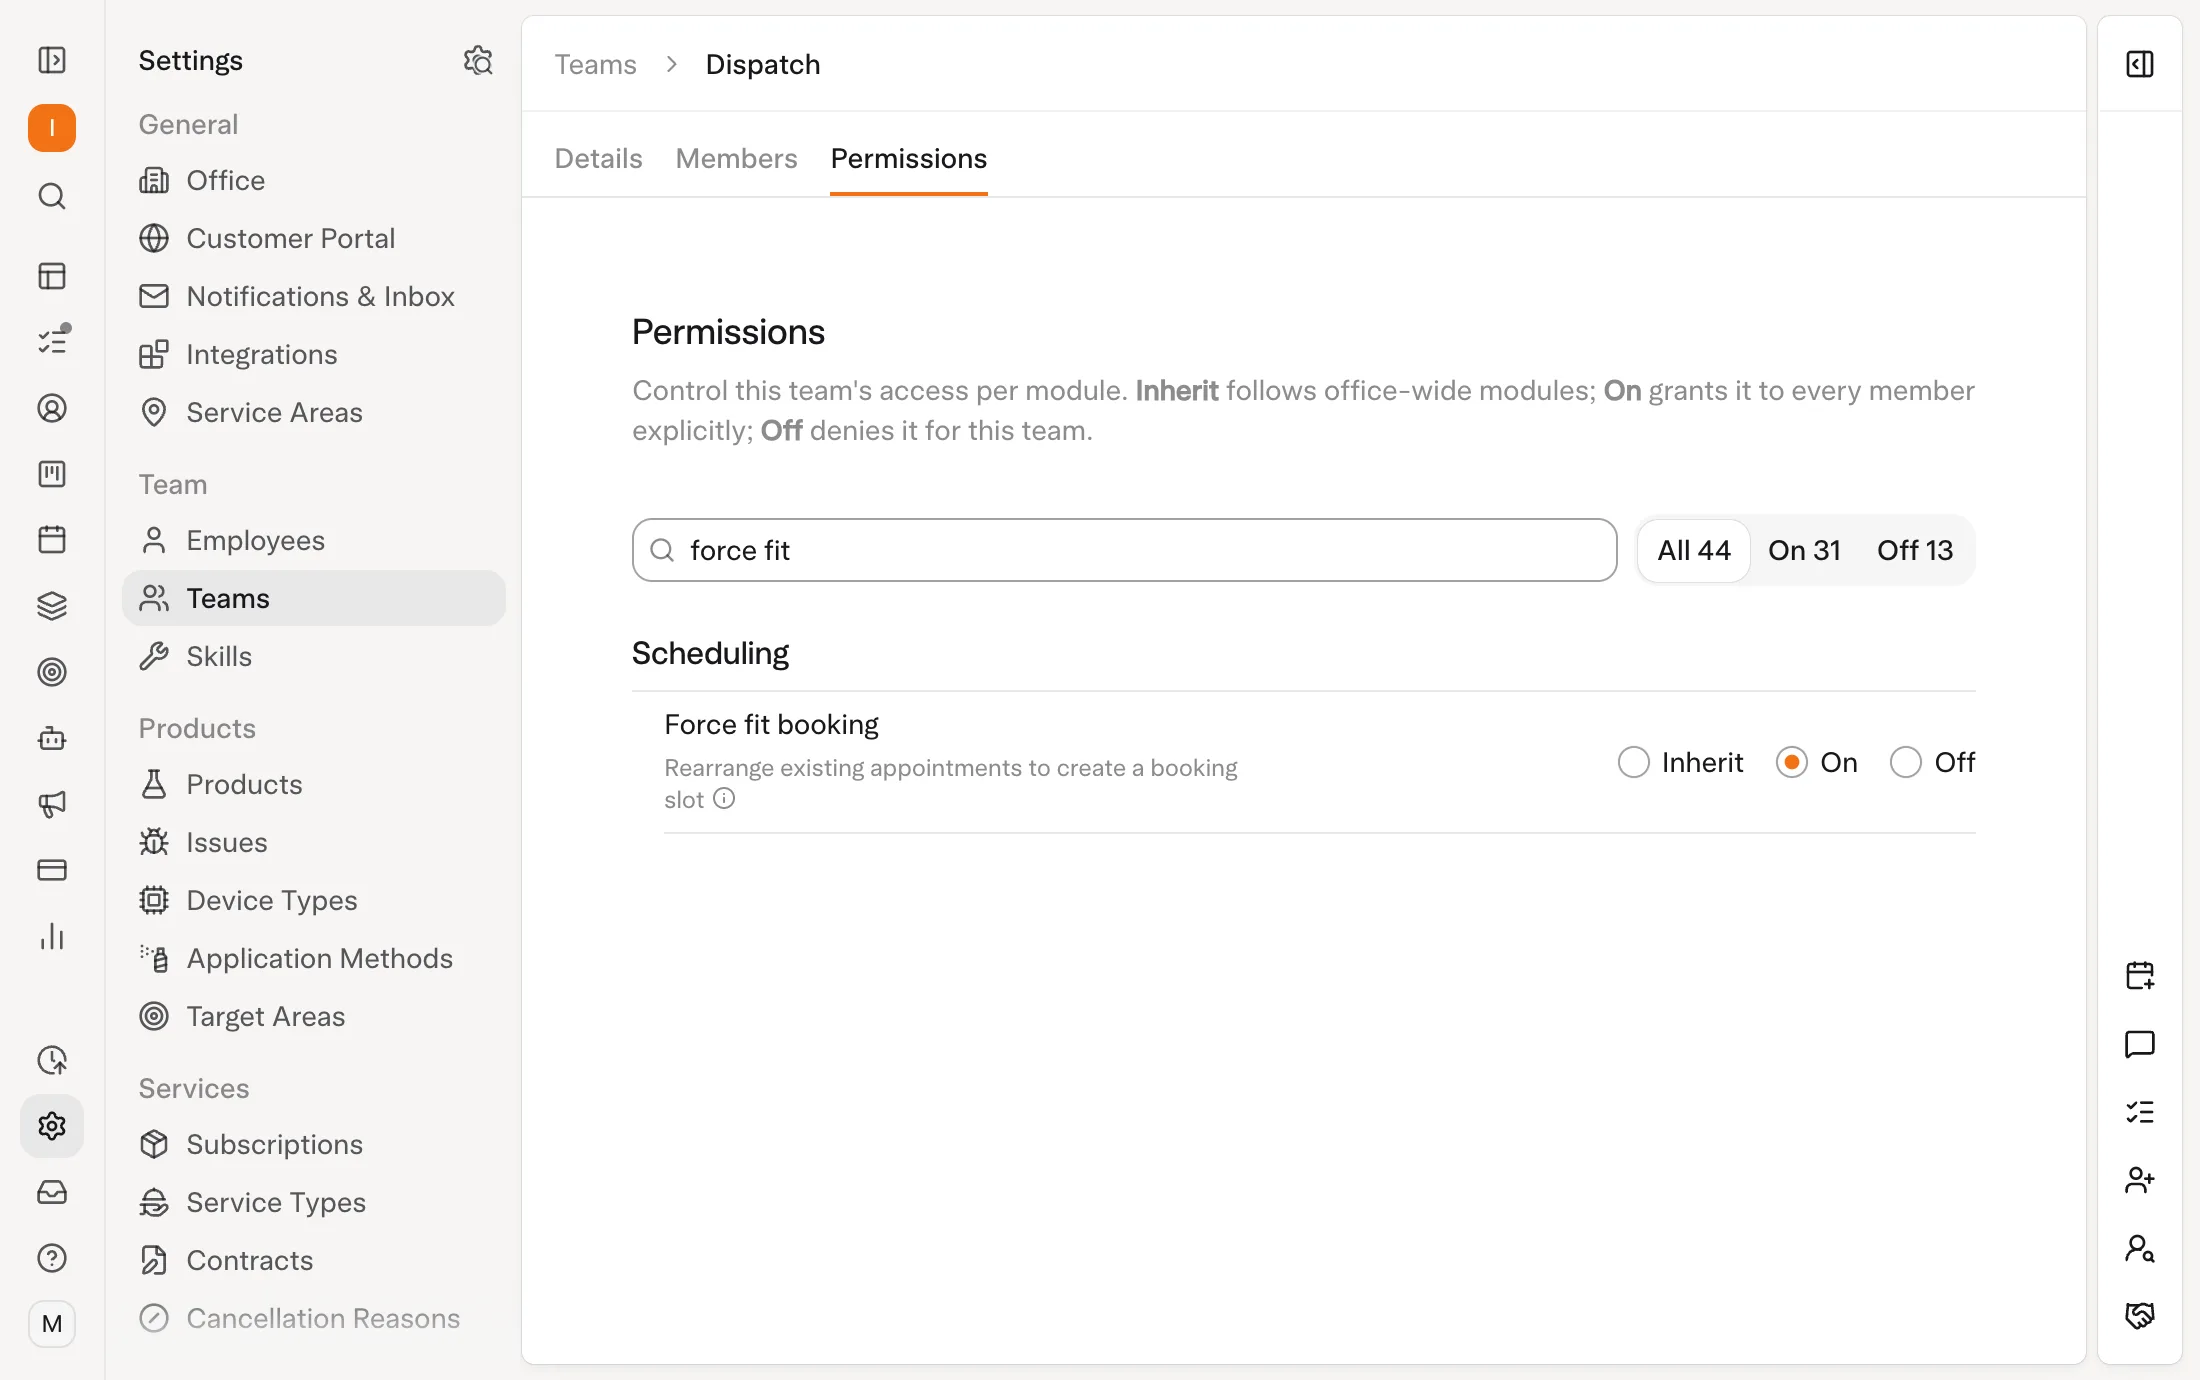The width and height of the screenshot is (2200, 1380).
Task: Select Teams in settings sidebar
Action: pyautogui.click(x=314, y=598)
